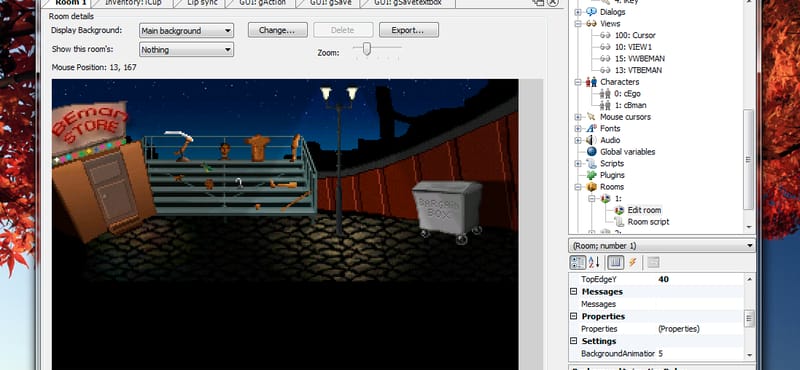Click the Dialogs speech bubble icon
The image size is (800, 370).
point(591,12)
